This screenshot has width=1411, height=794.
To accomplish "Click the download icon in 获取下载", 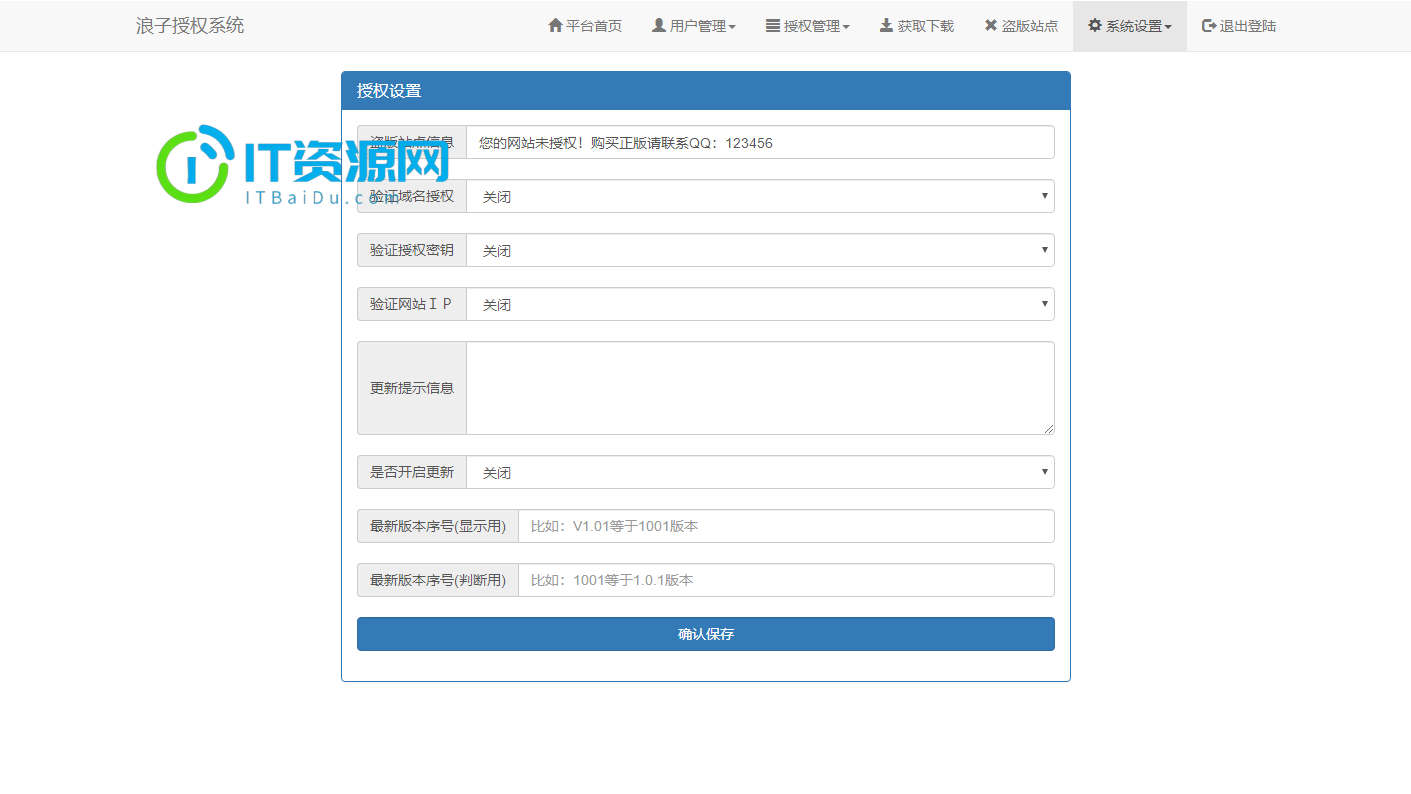I will tap(886, 25).
